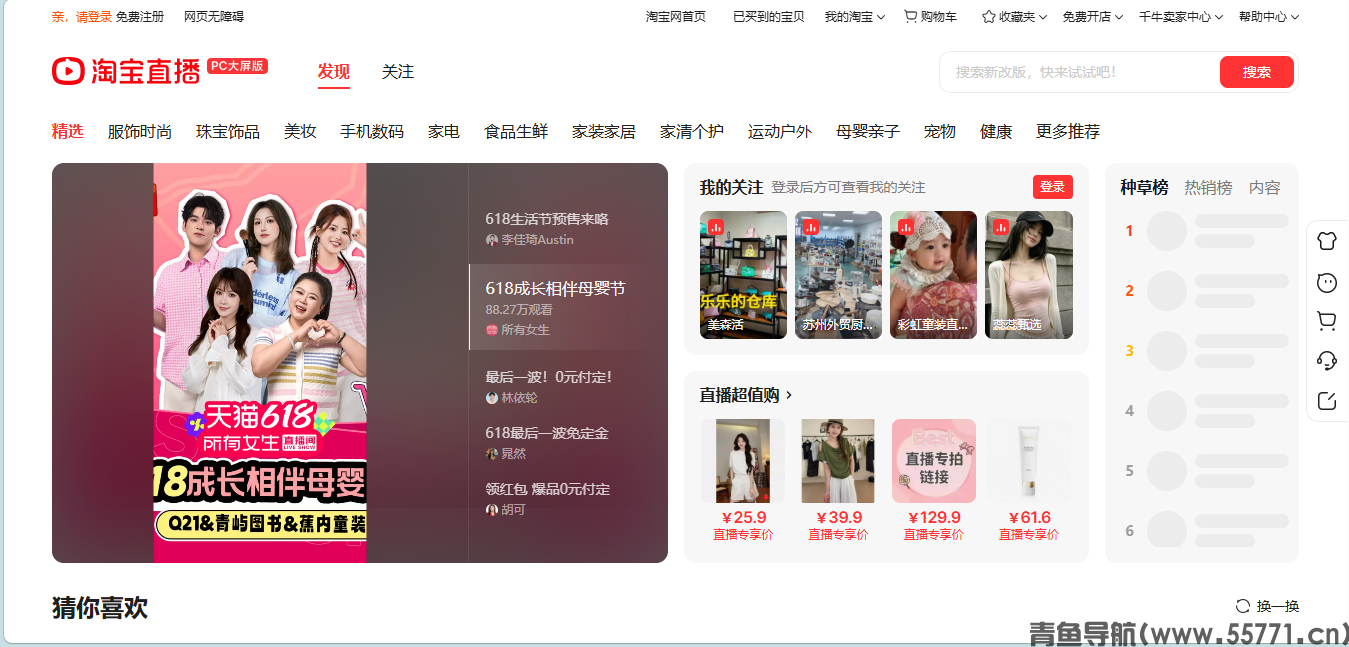Screen dimensions: 1349x647
Task: Click the feedback edit sidebar icon
Action: click(1327, 401)
